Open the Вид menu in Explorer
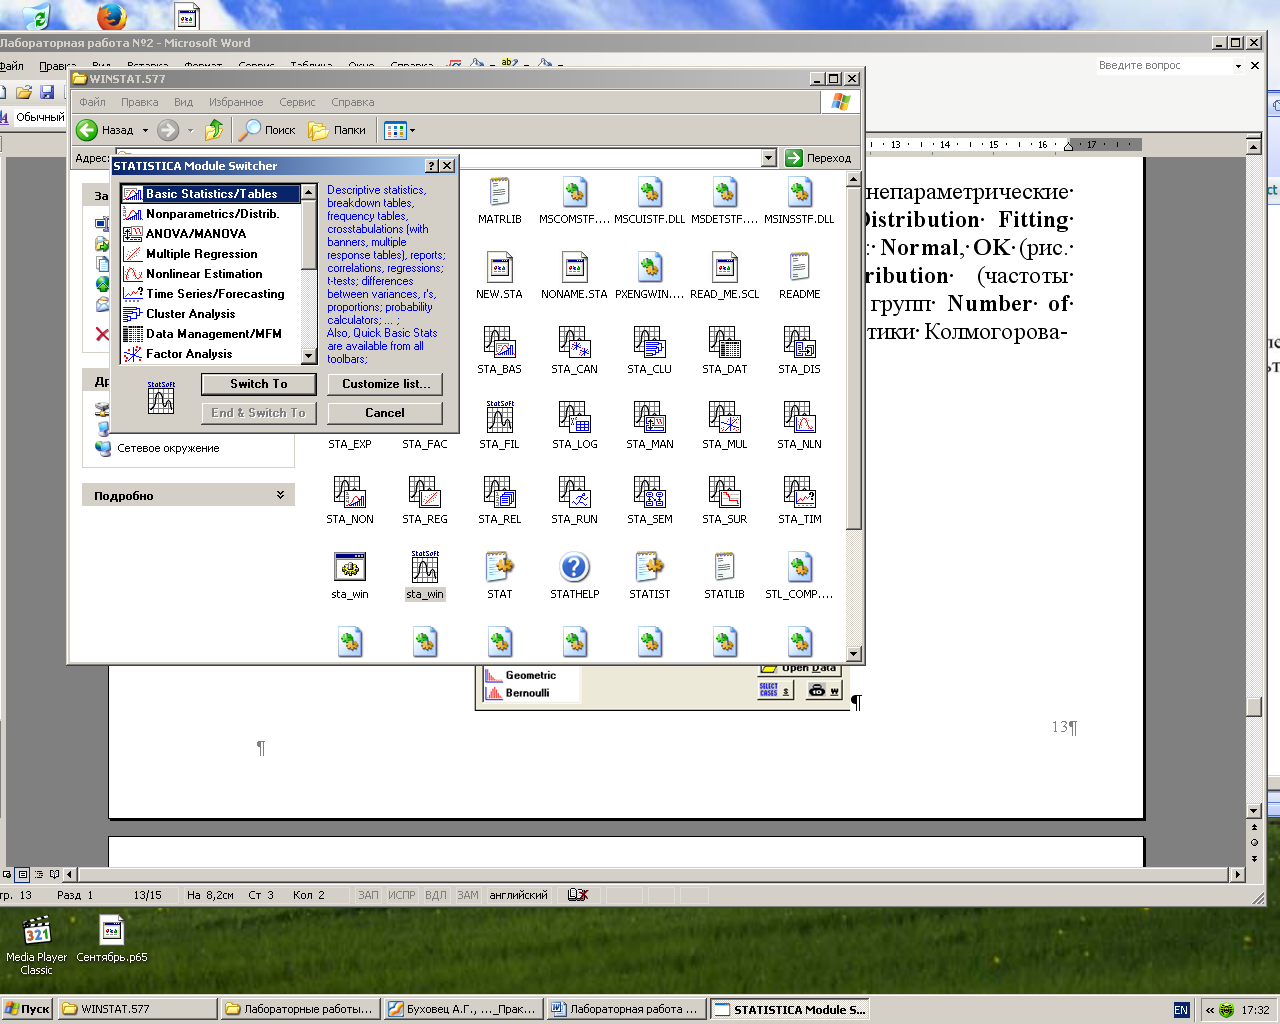The width and height of the screenshot is (1280, 1024). point(183,102)
